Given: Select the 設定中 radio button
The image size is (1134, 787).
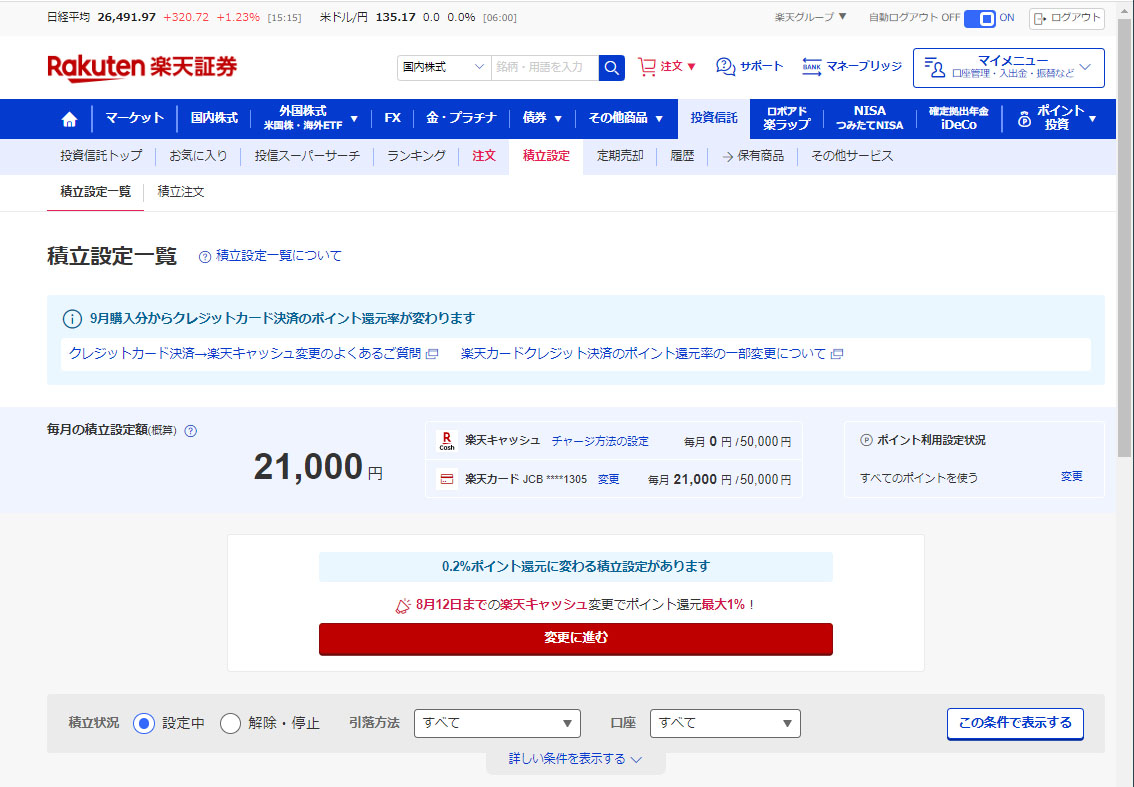Looking at the screenshot, I should click(144, 723).
